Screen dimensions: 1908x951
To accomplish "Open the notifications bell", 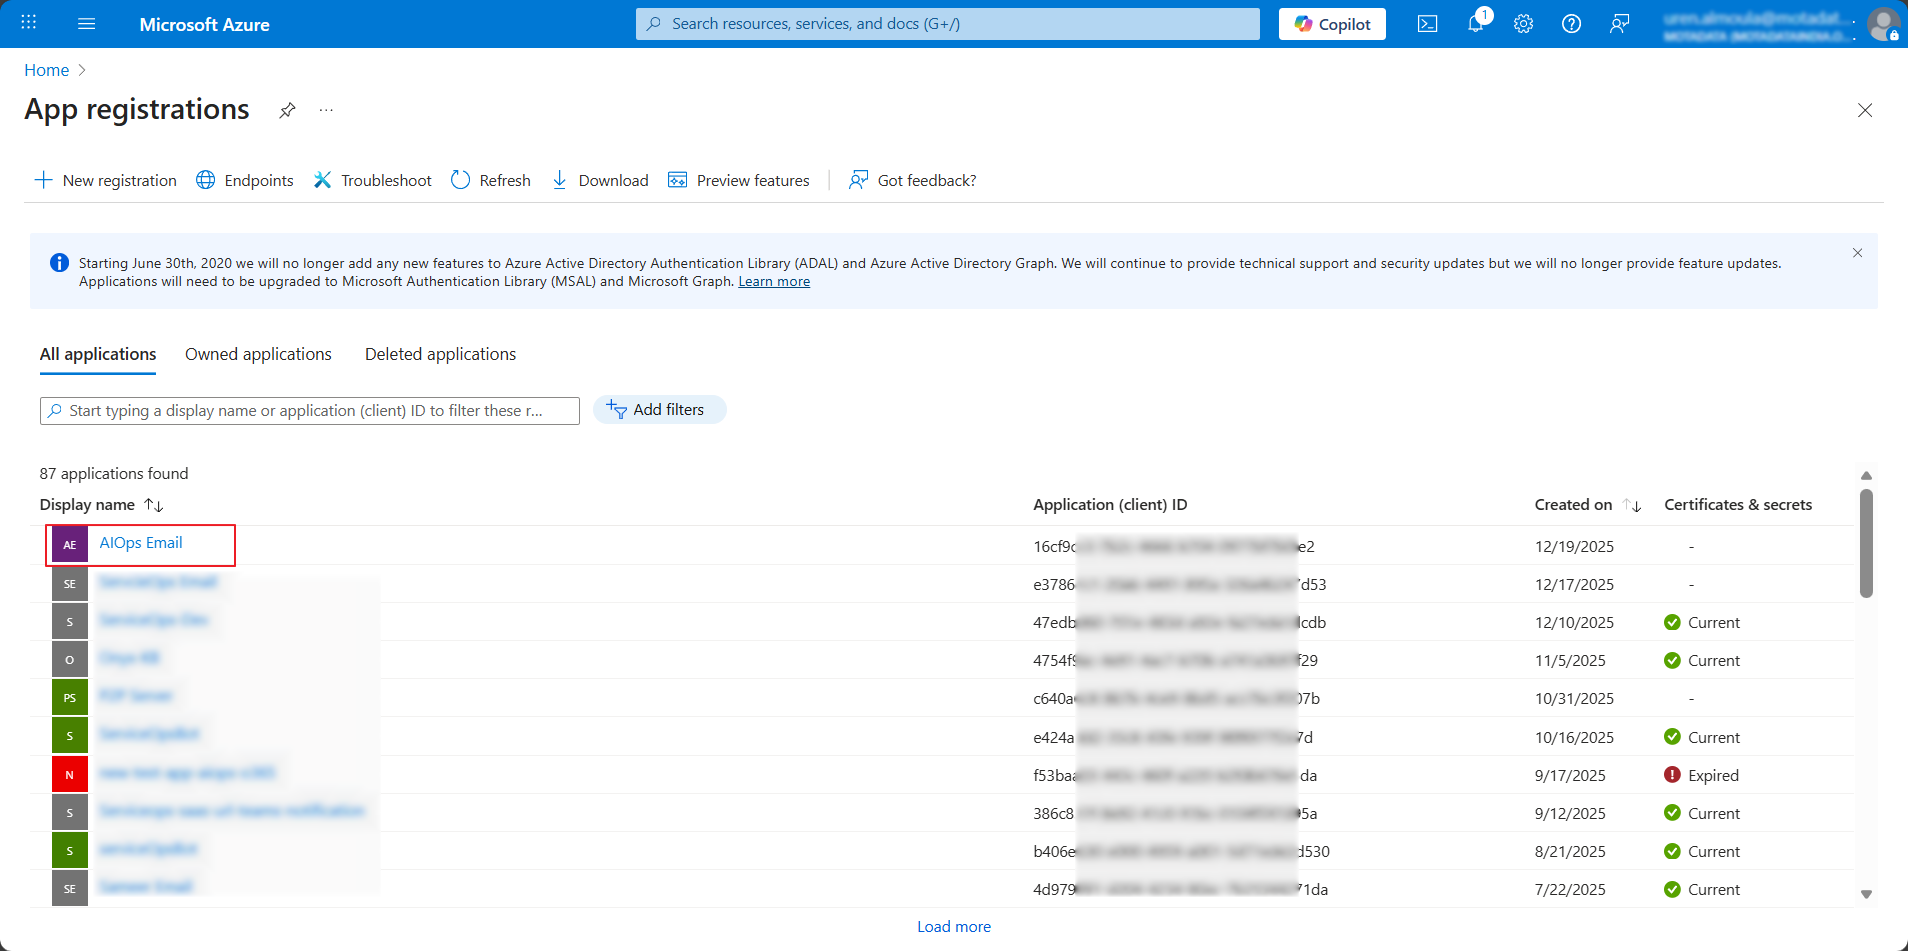I will coord(1476,24).
